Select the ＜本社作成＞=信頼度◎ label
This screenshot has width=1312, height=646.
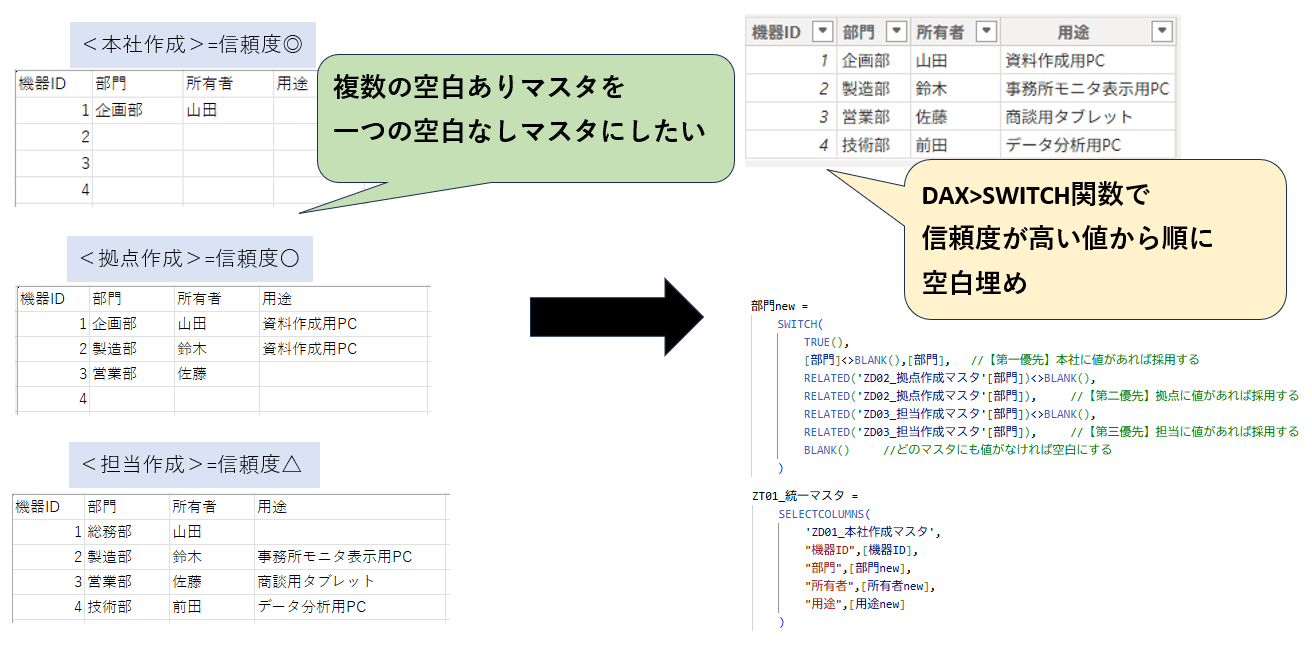tap(193, 45)
